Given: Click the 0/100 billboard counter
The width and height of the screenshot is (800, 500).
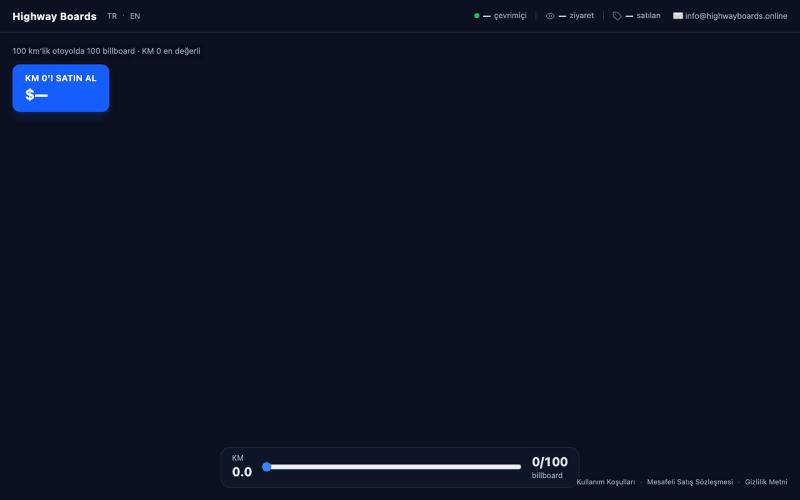Looking at the screenshot, I should click(x=549, y=467).
